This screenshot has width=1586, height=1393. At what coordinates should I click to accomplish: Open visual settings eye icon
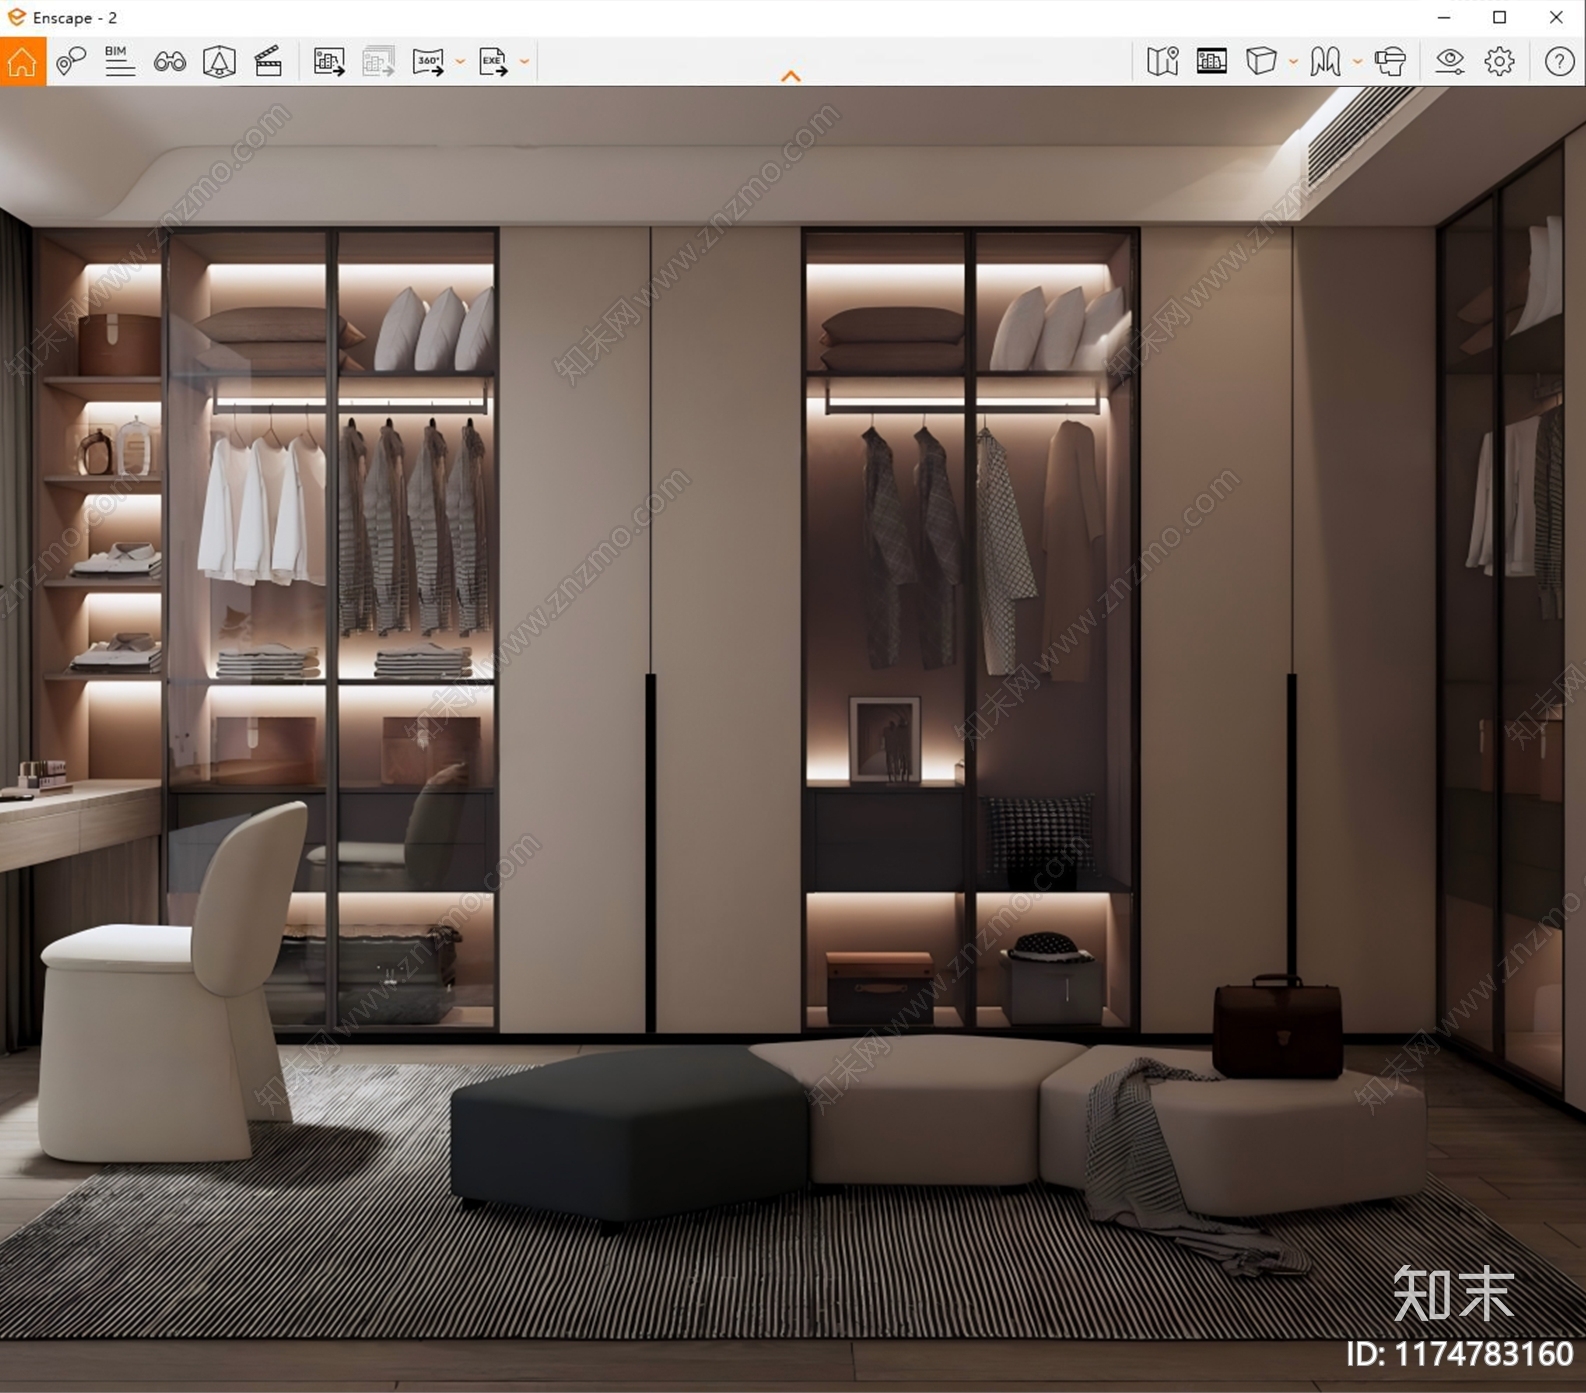coord(1450,61)
